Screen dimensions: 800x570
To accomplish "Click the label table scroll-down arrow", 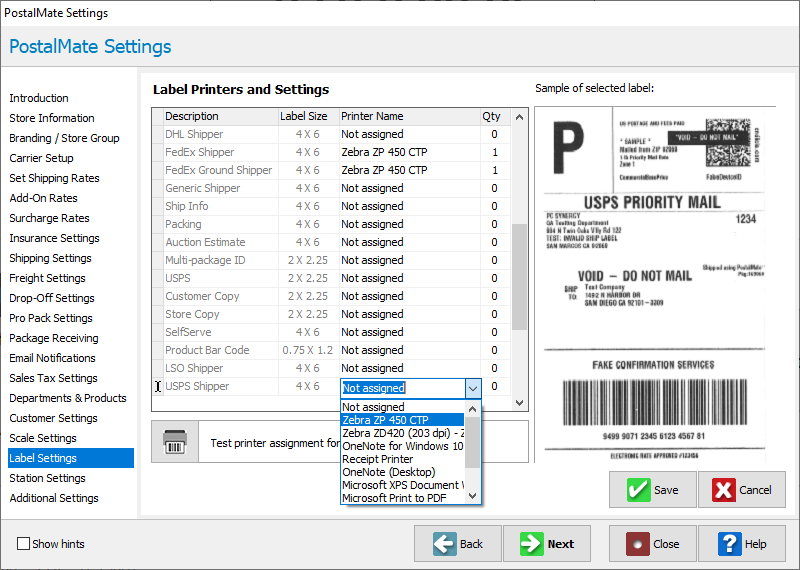I will 519,403.
